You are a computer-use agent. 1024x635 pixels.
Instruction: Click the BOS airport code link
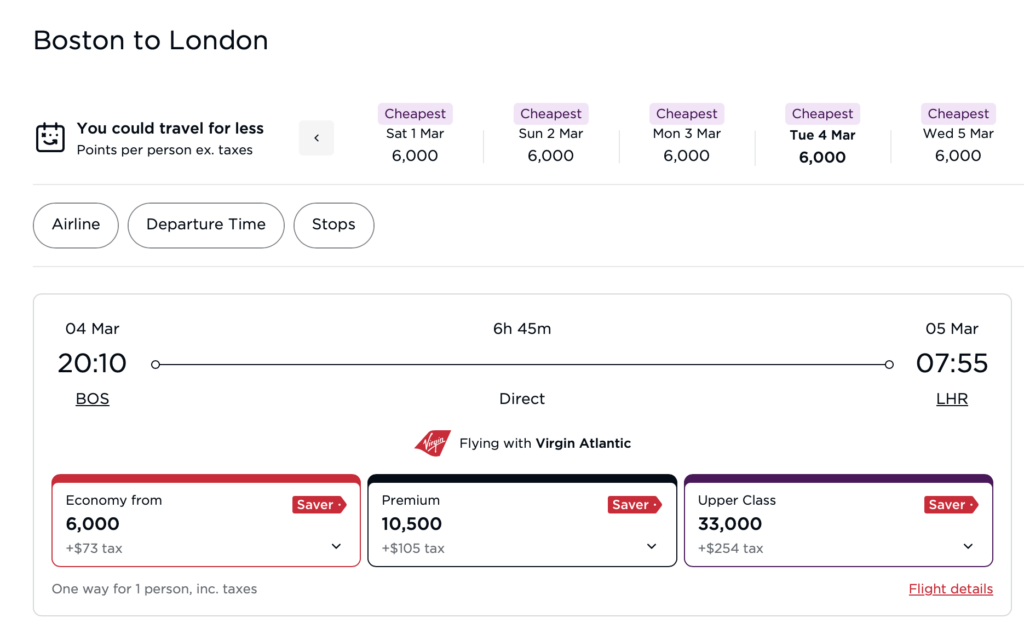pos(92,399)
